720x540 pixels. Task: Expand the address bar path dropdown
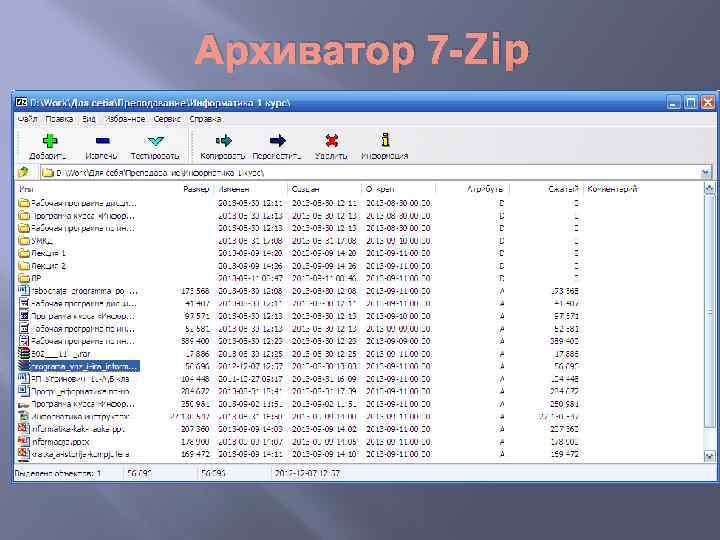tap(706, 173)
